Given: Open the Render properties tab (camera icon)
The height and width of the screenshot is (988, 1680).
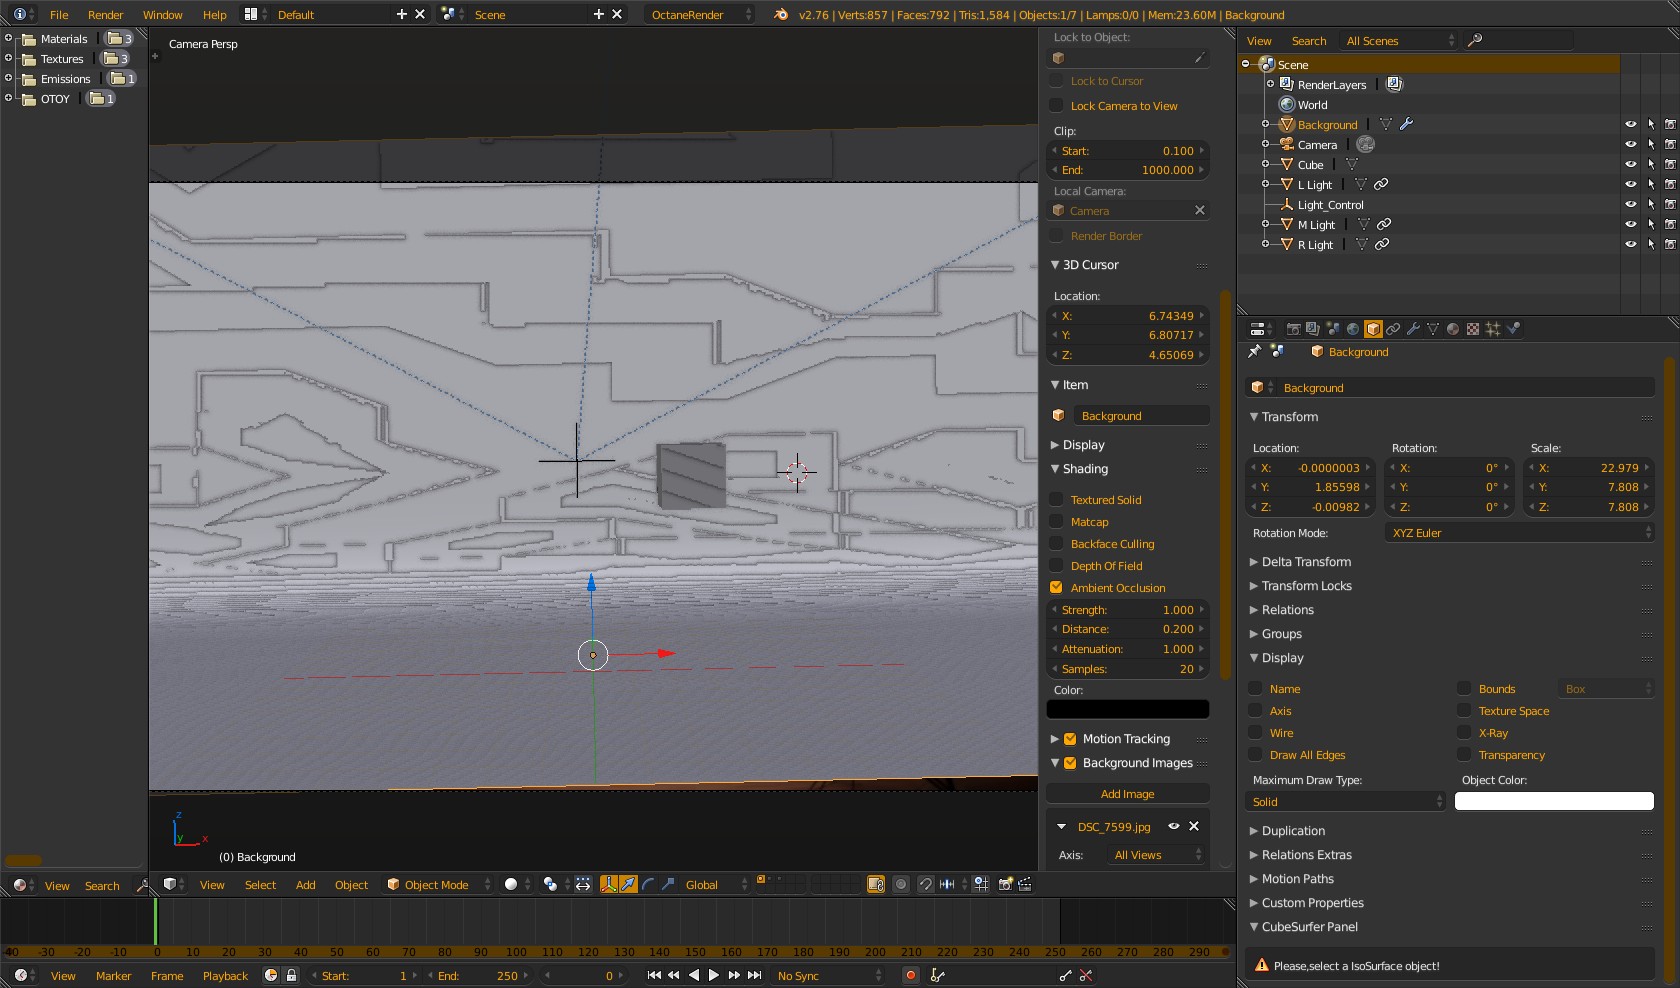Looking at the screenshot, I should point(1293,329).
